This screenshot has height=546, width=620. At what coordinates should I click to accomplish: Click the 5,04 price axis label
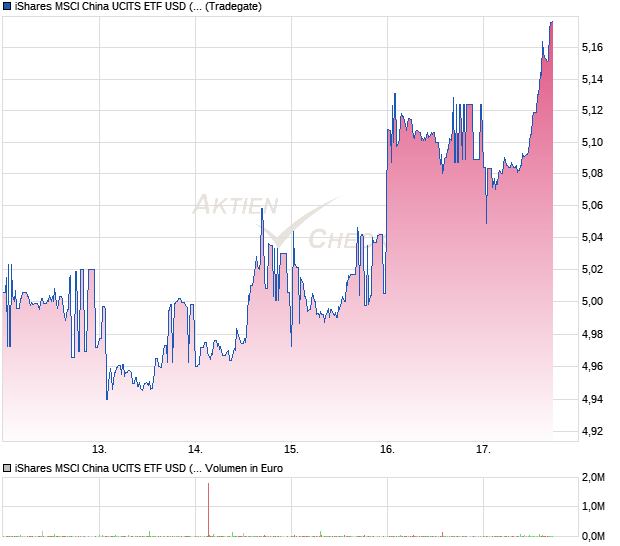click(x=592, y=237)
